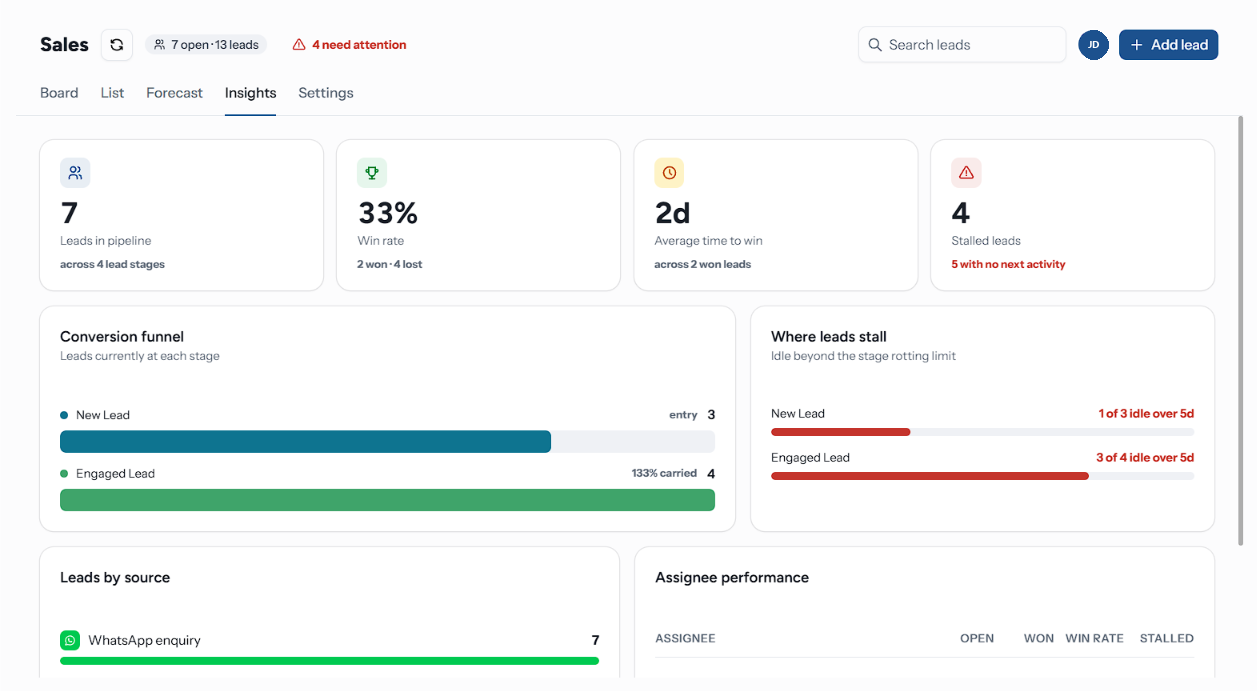Click the New Lead funnel bar
1257x691 pixels.
point(387,442)
